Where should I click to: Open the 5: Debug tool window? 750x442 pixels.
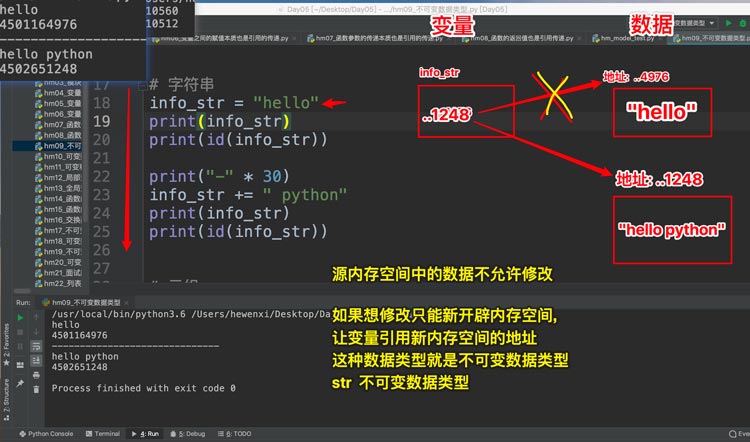pos(188,434)
